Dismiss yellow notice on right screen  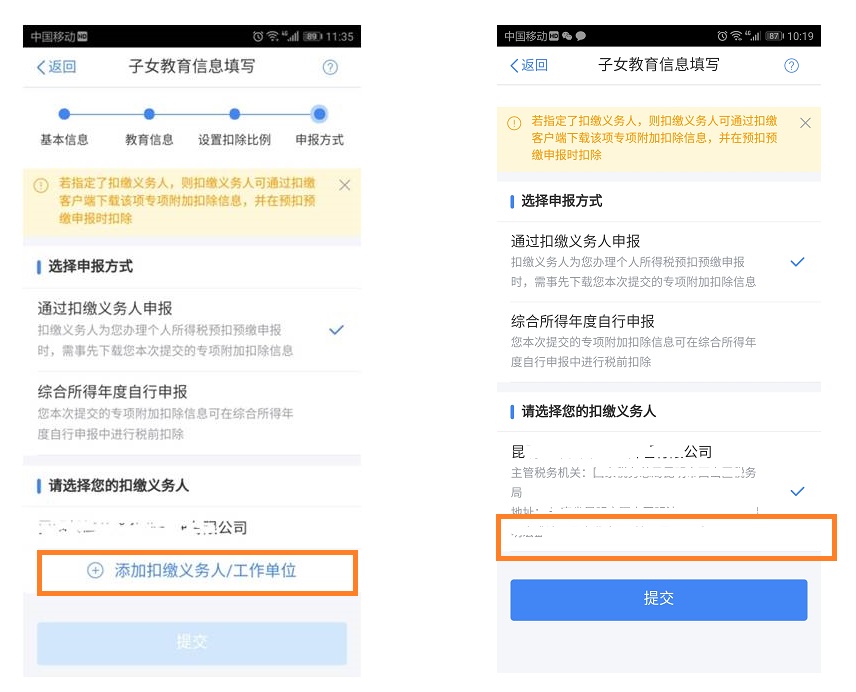(x=805, y=123)
